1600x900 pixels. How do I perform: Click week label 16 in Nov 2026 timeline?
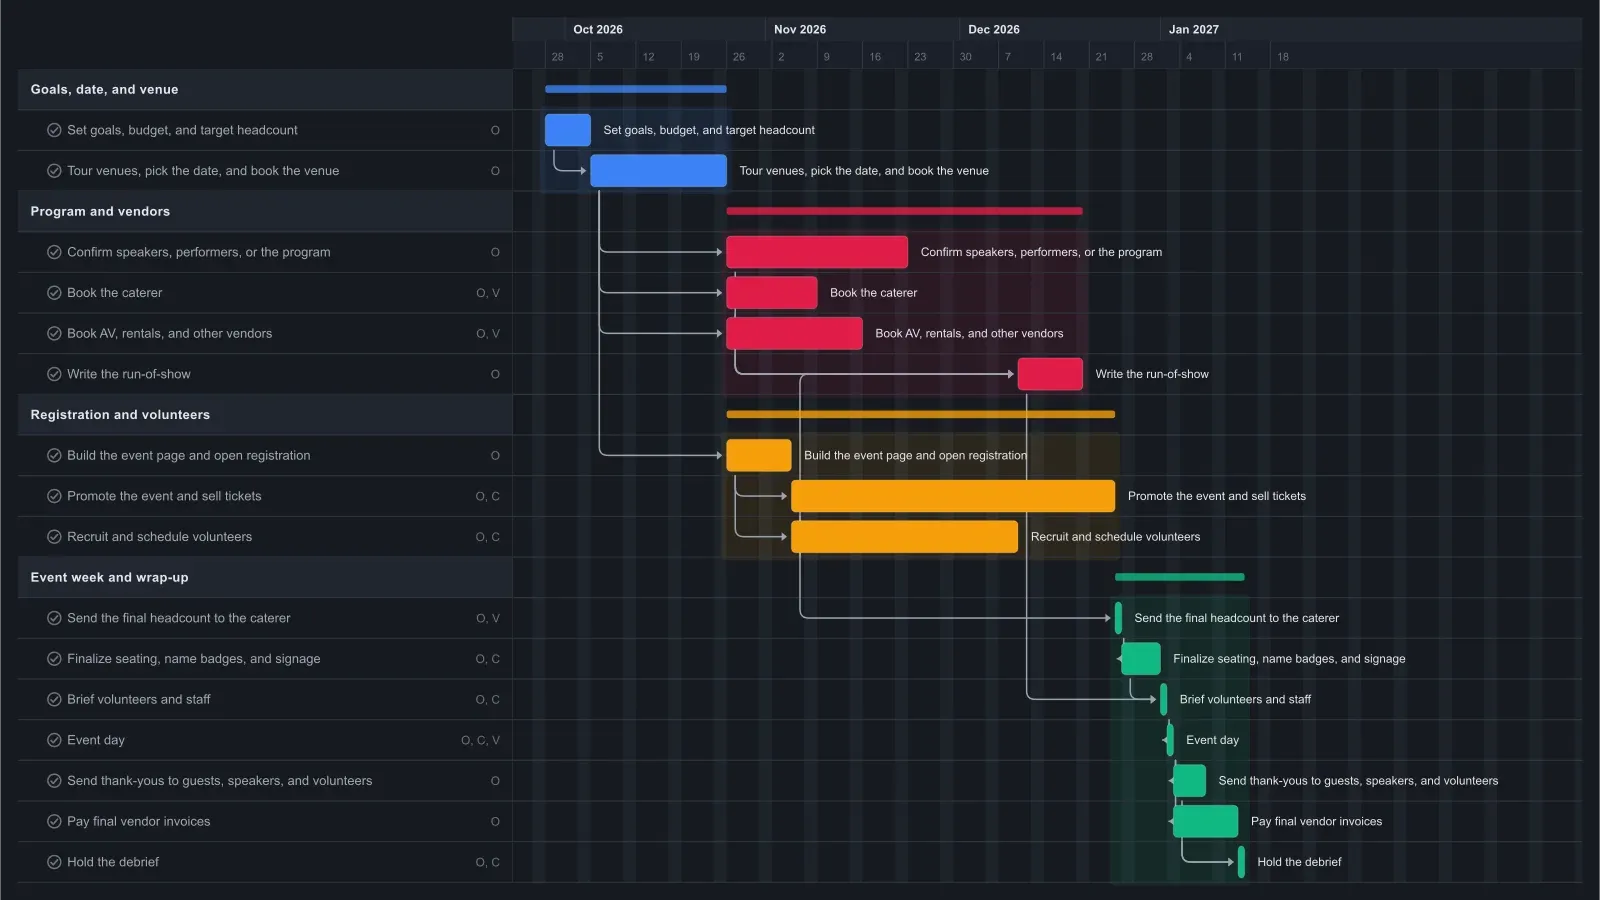click(875, 57)
